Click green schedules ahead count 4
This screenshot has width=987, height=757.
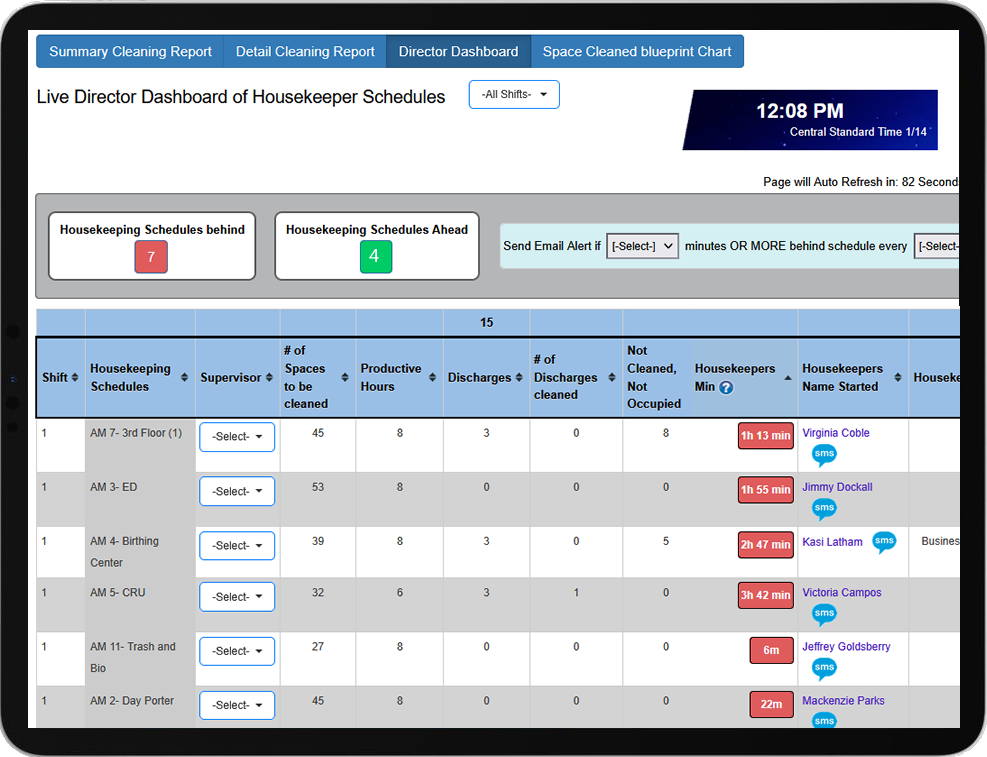point(376,257)
